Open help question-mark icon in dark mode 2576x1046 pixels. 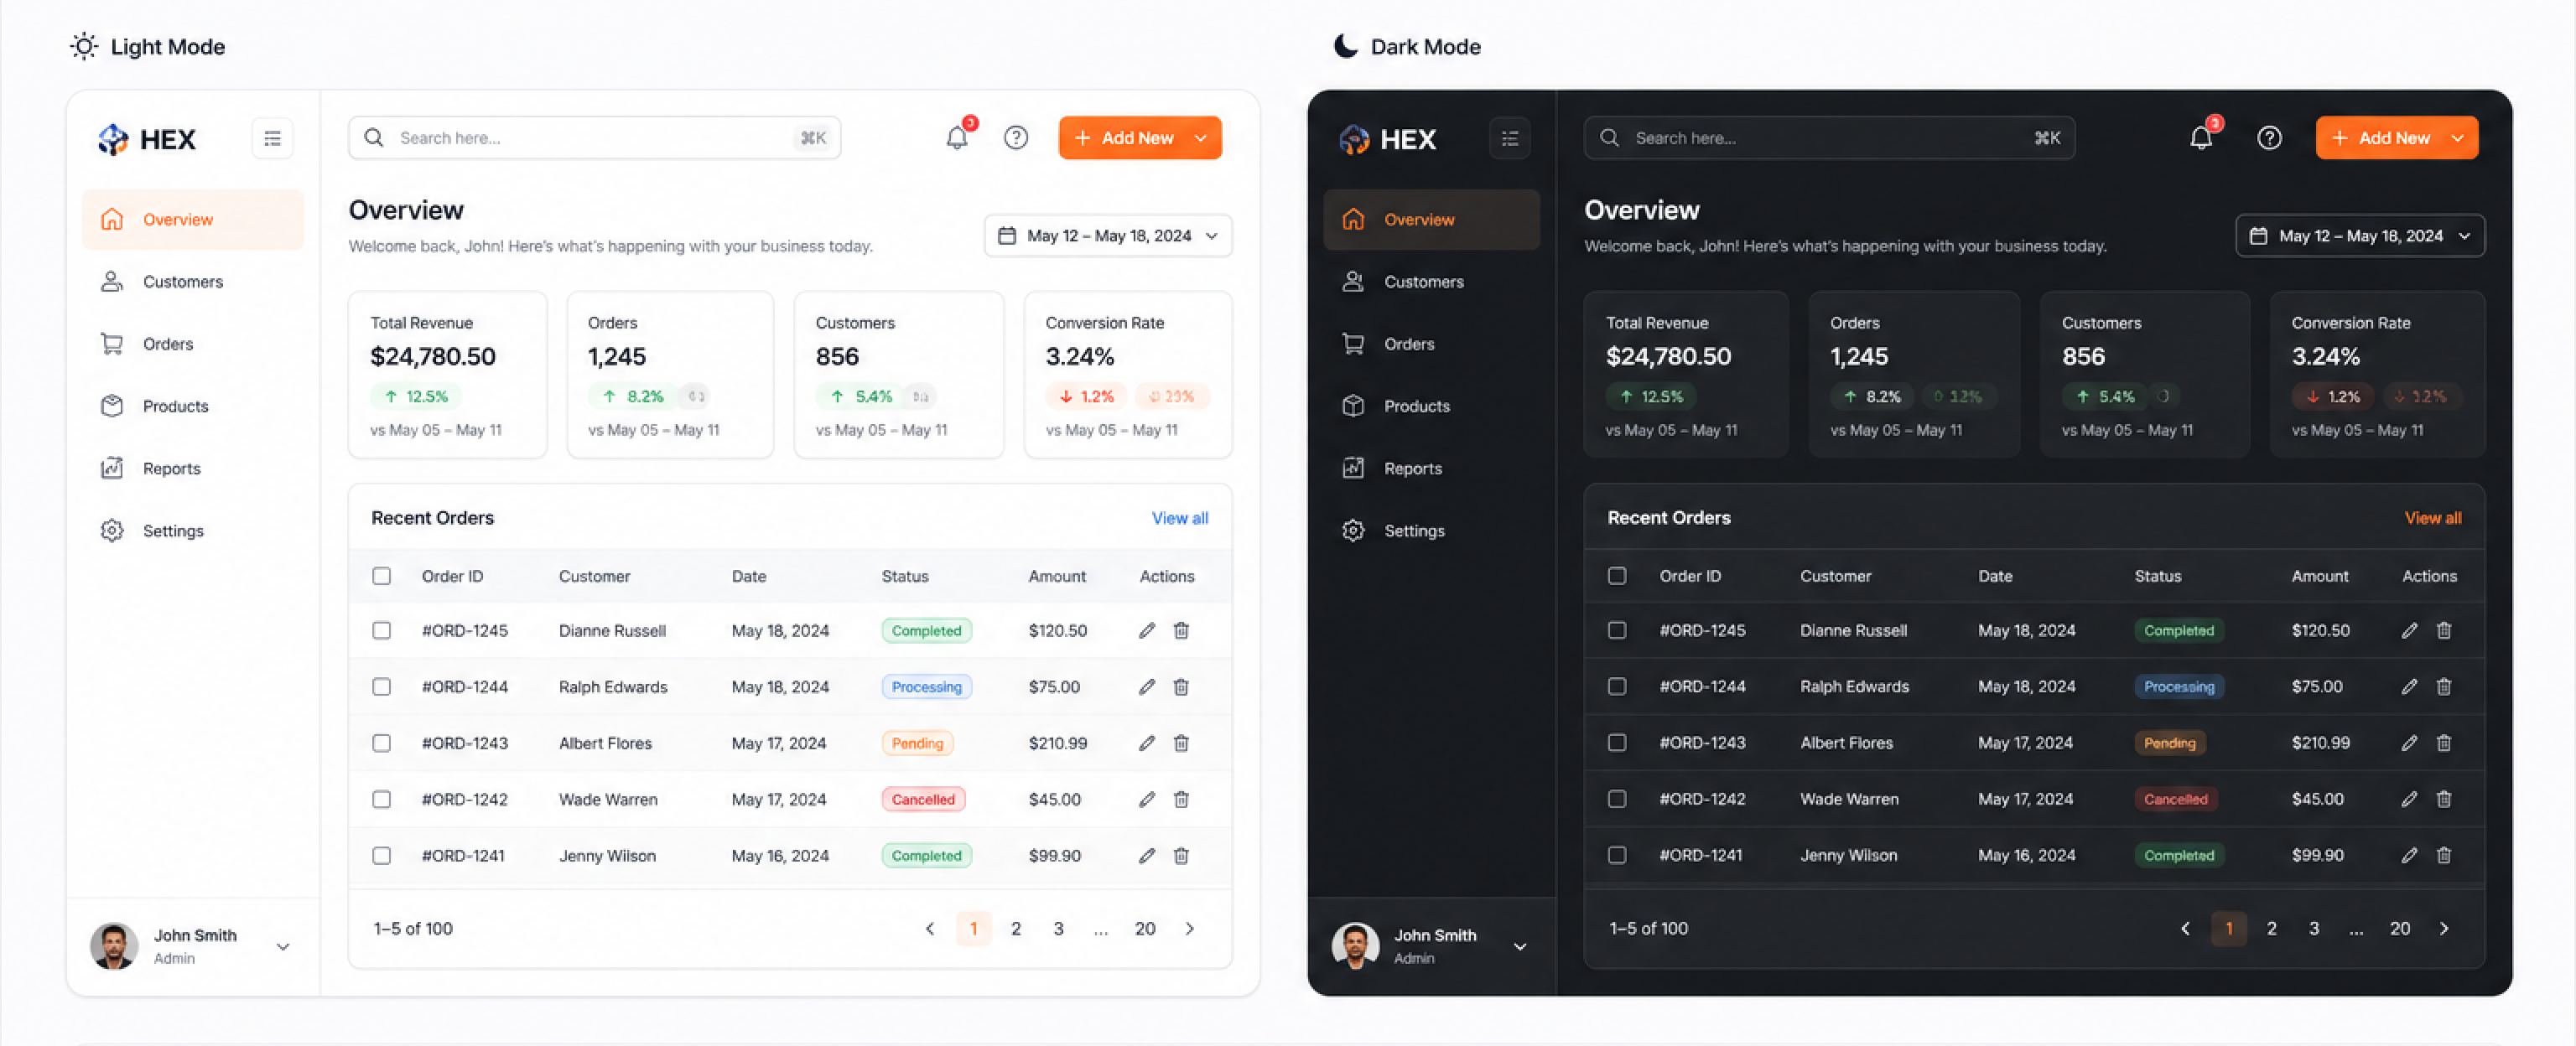click(x=2270, y=138)
